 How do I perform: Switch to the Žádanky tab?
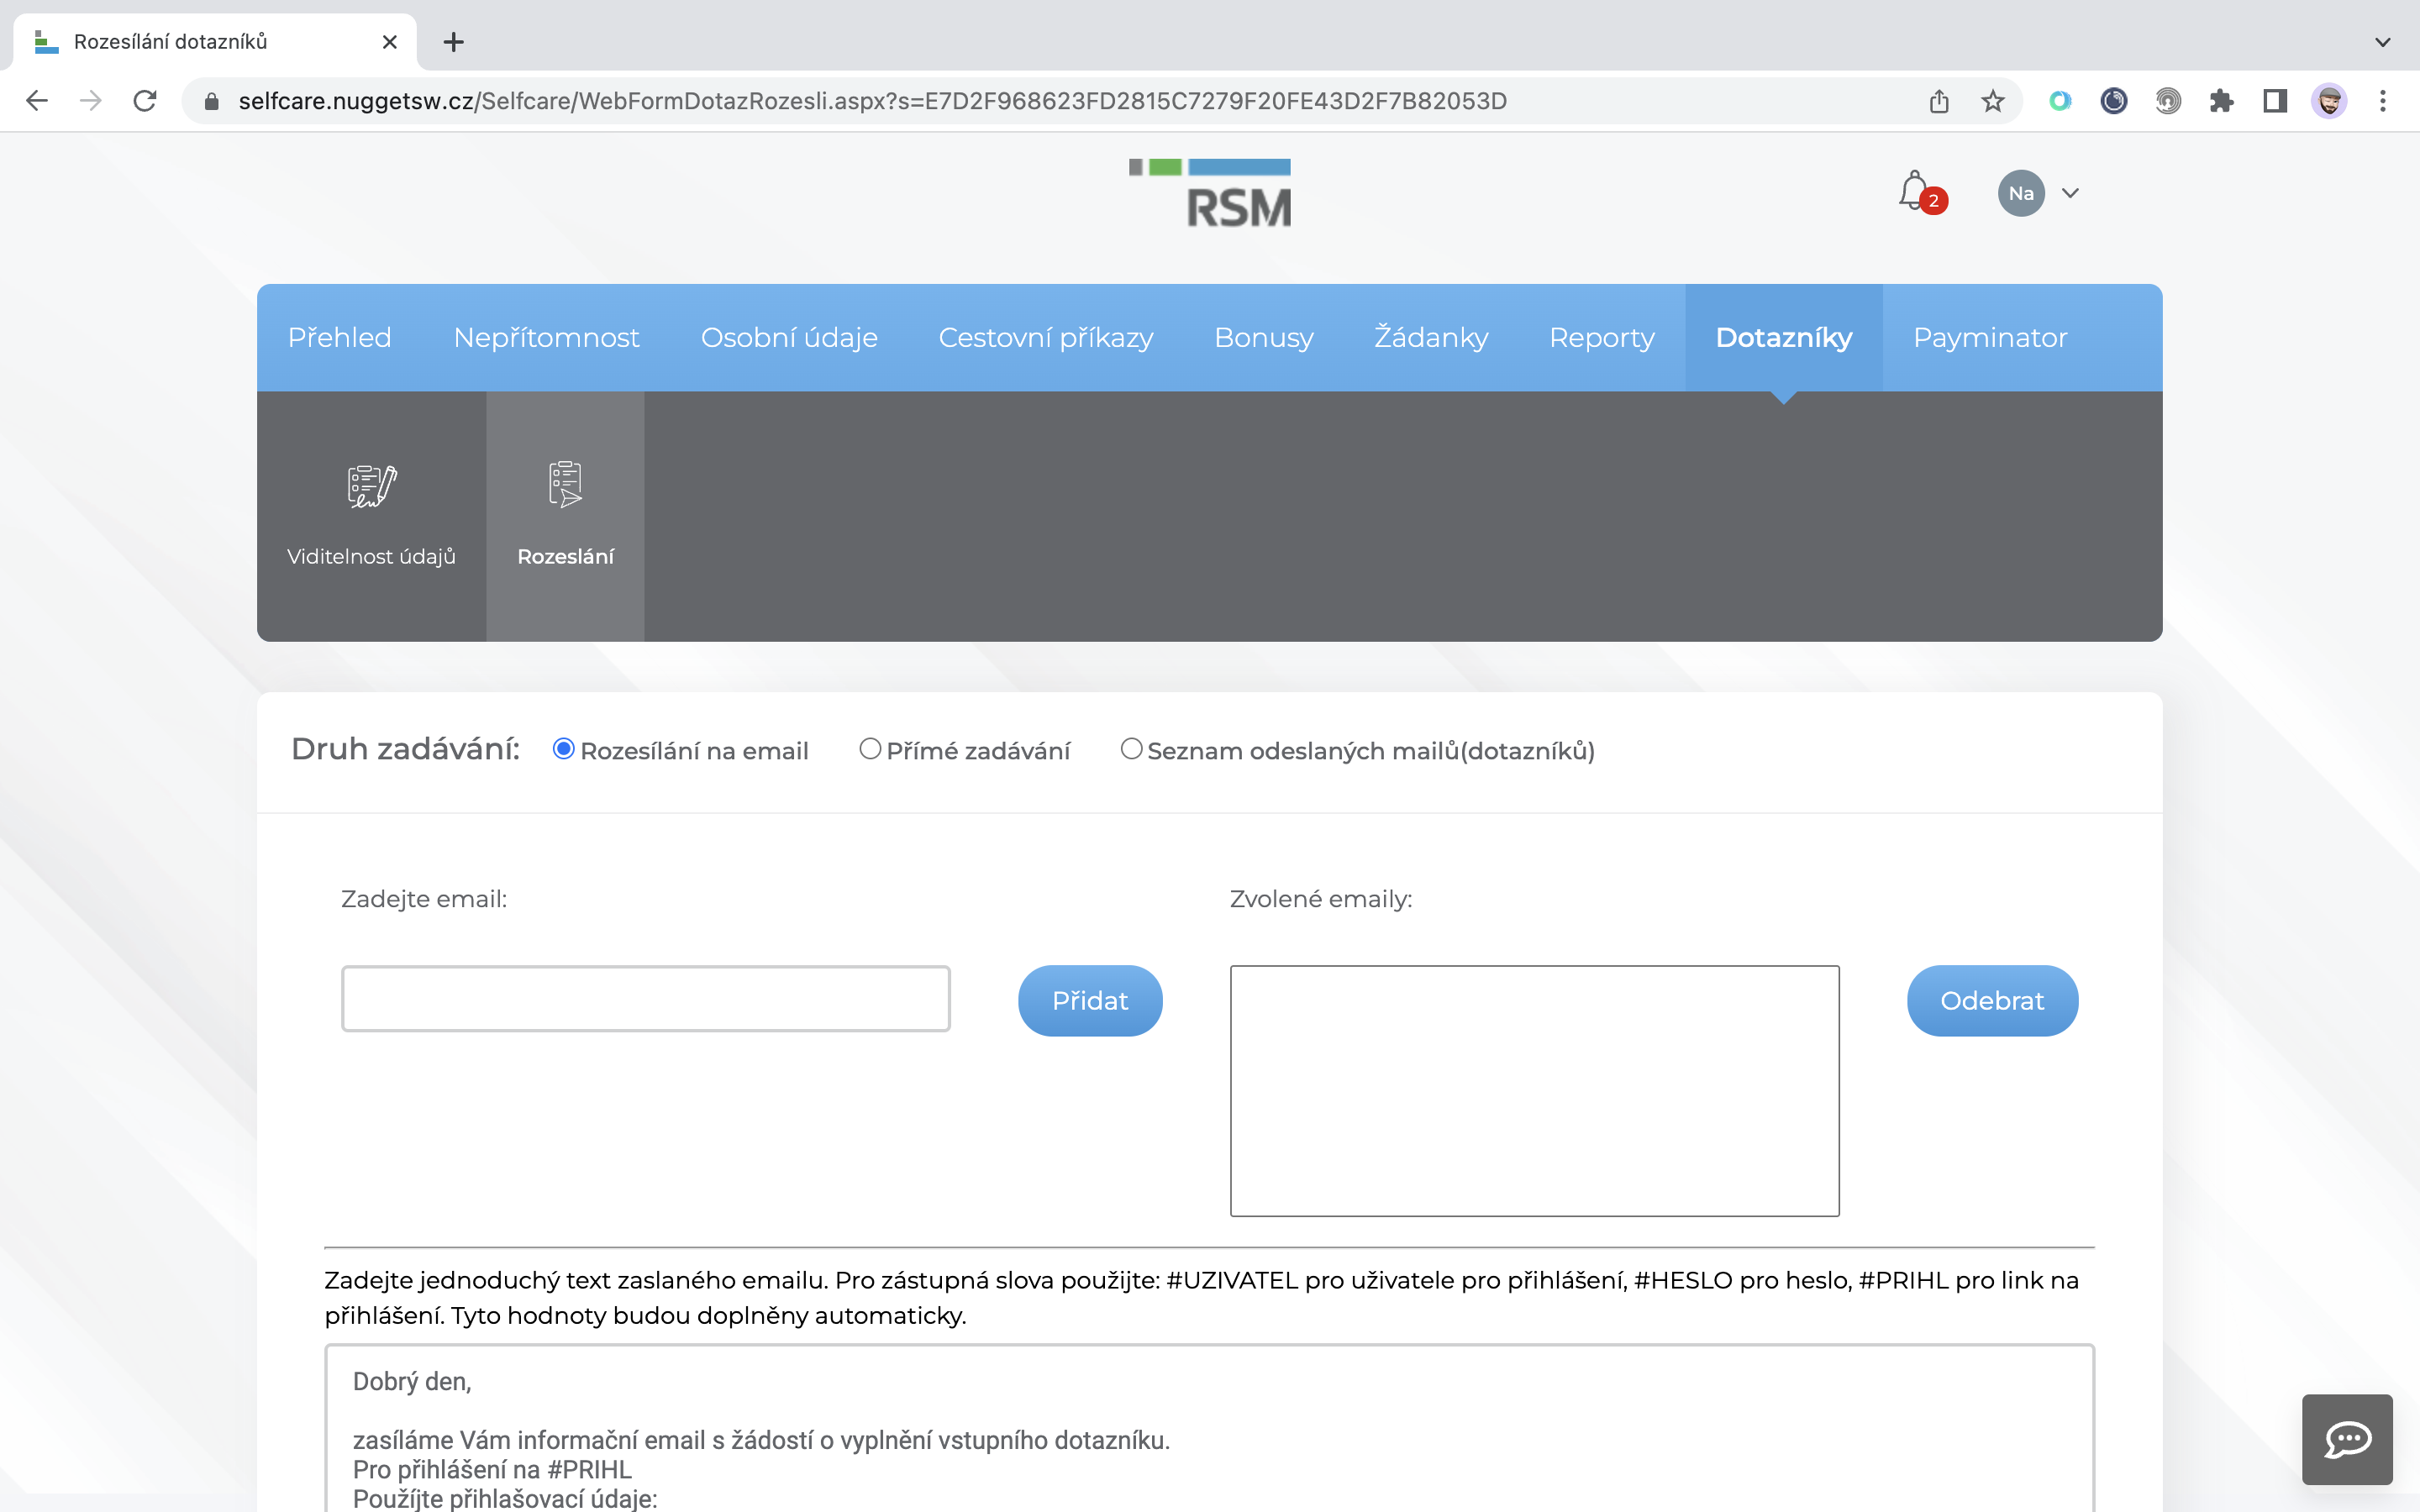point(1431,338)
